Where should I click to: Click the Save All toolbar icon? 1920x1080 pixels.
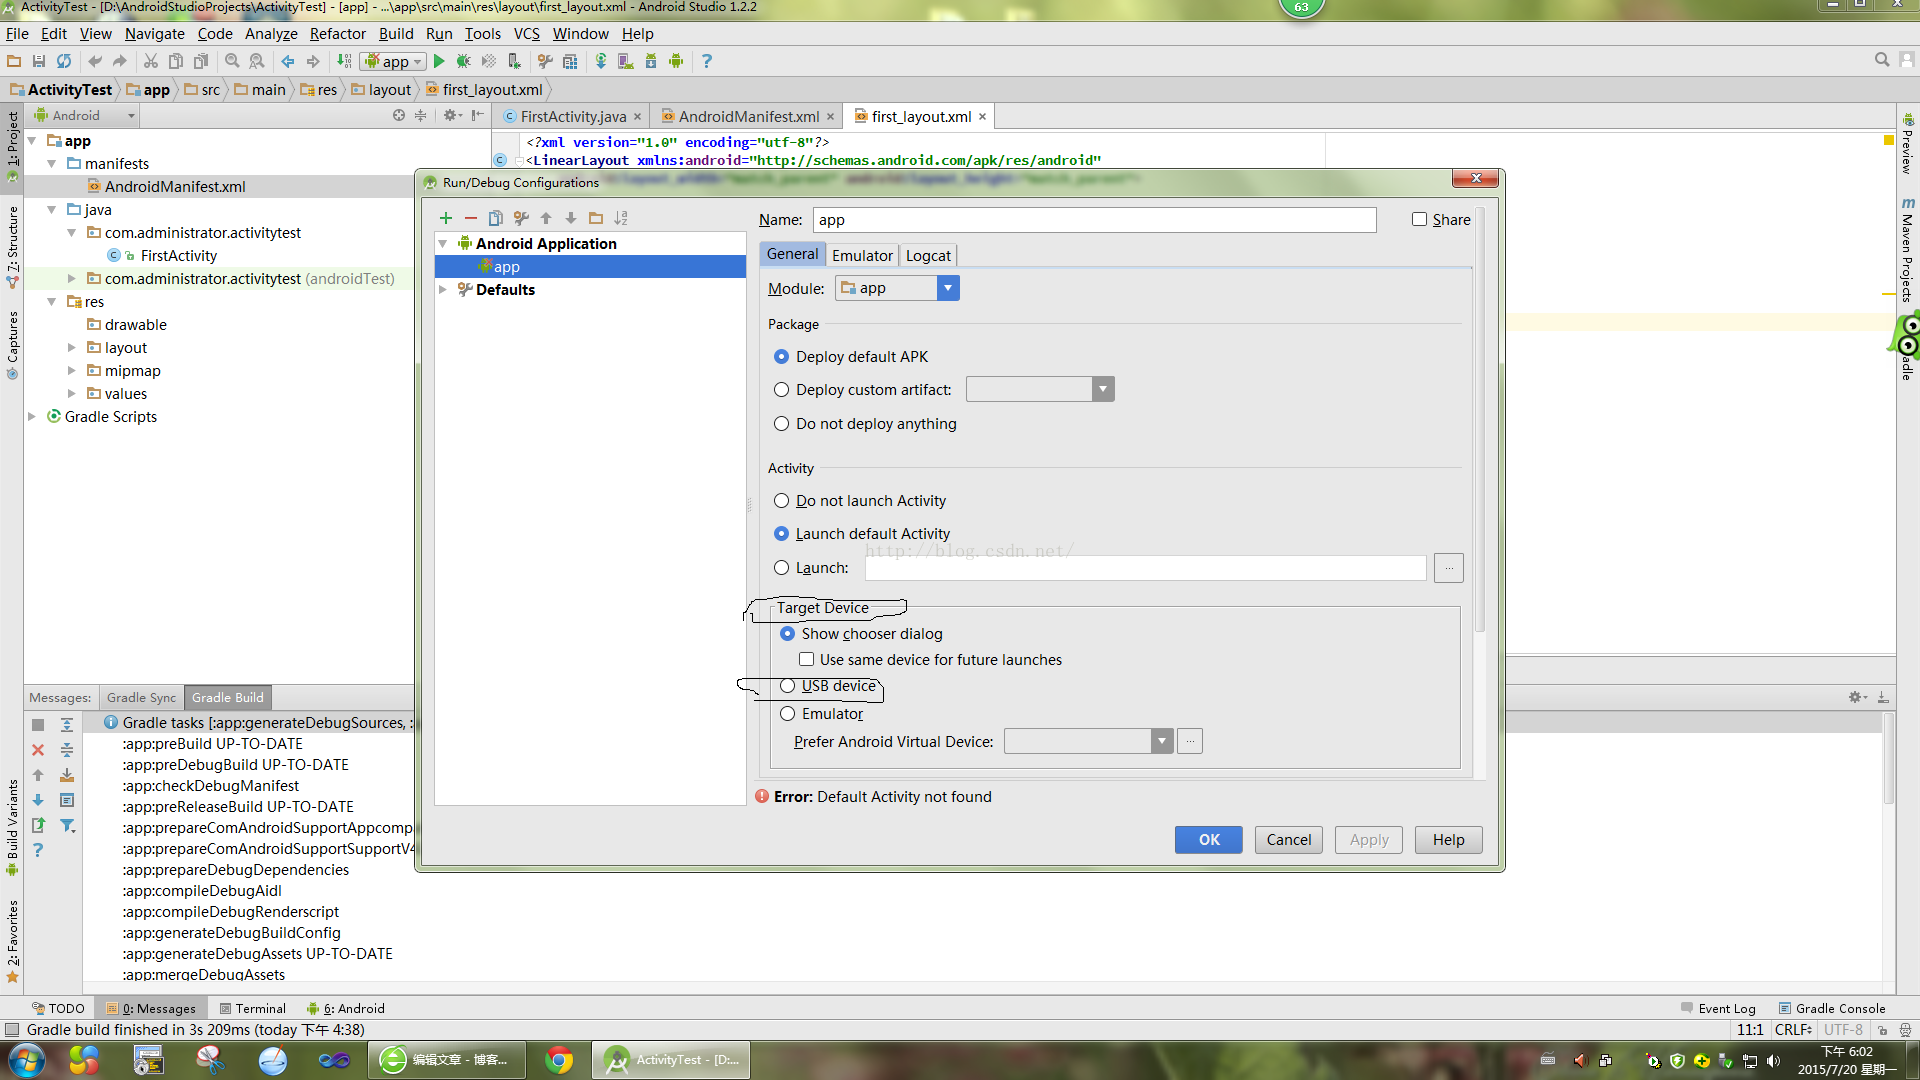(39, 61)
